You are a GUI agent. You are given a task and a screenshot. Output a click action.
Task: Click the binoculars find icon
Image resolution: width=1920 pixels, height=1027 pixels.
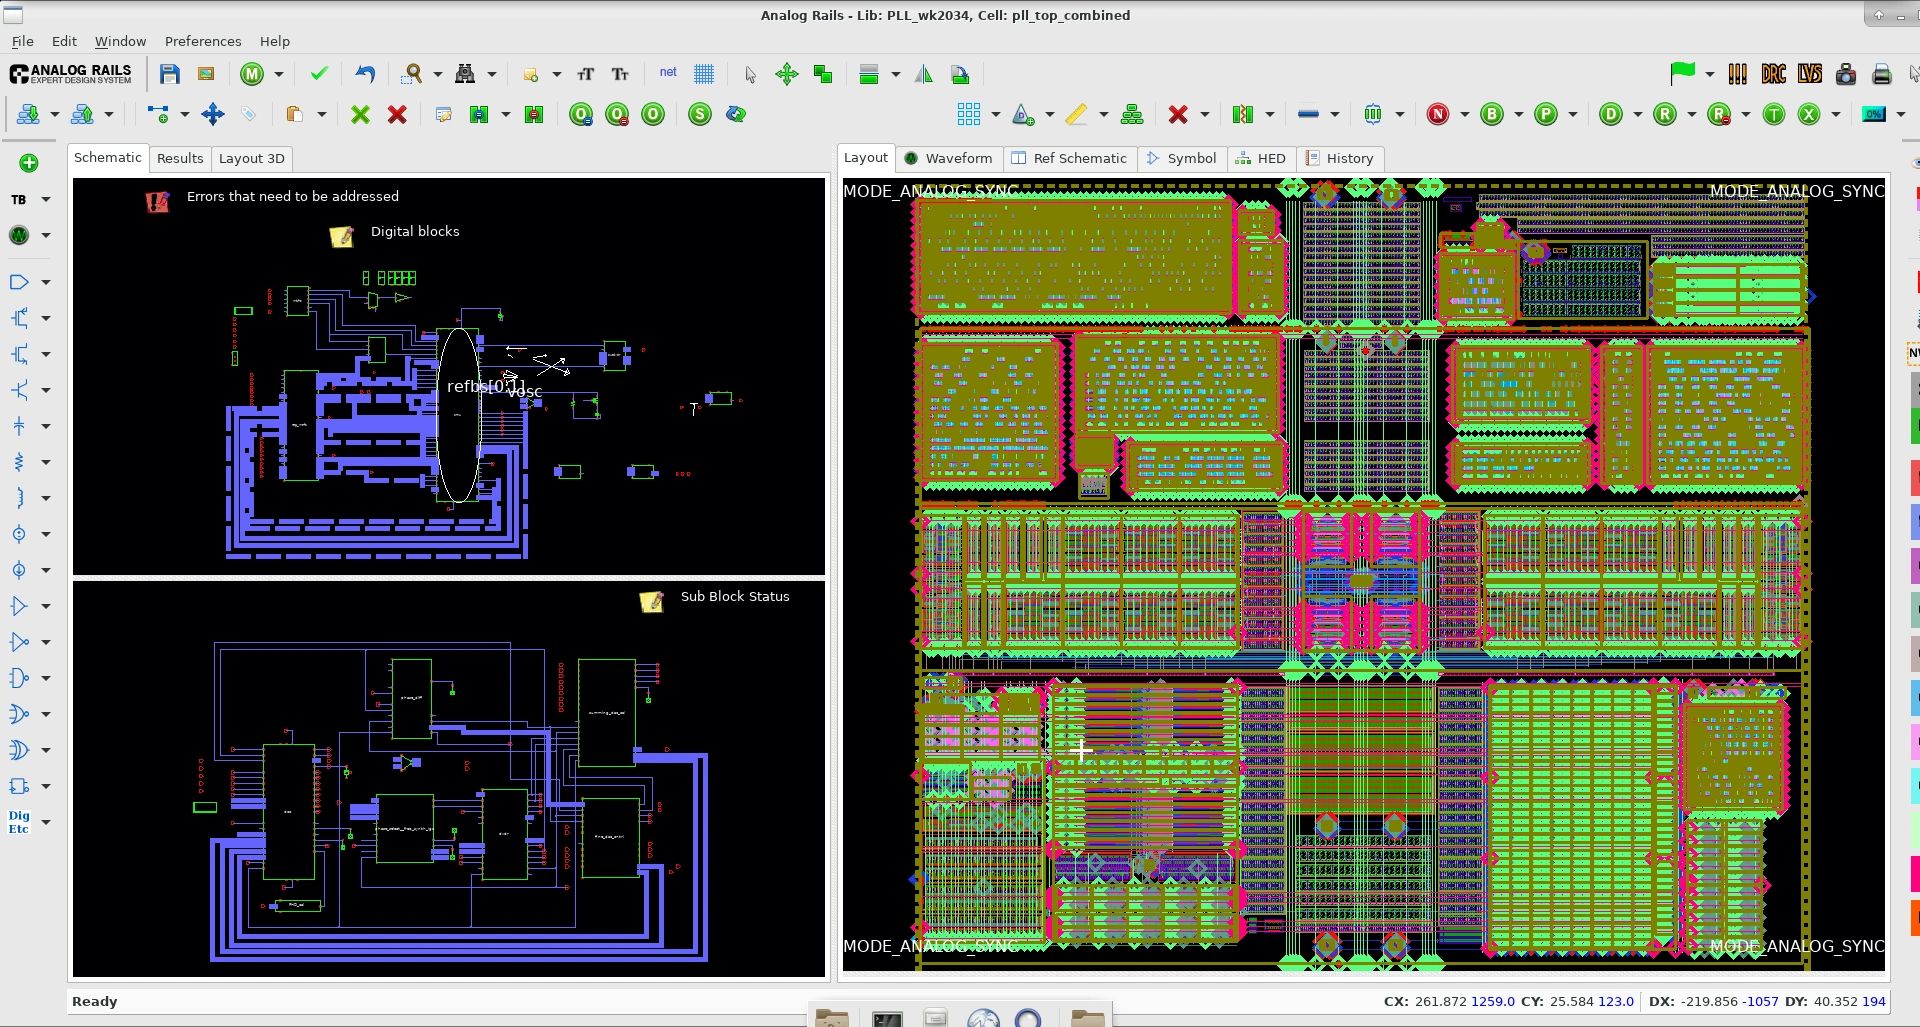tap(465, 74)
